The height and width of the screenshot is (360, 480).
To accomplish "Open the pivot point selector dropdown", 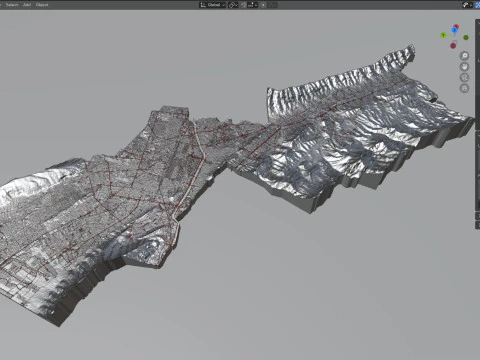I will click(233, 5).
